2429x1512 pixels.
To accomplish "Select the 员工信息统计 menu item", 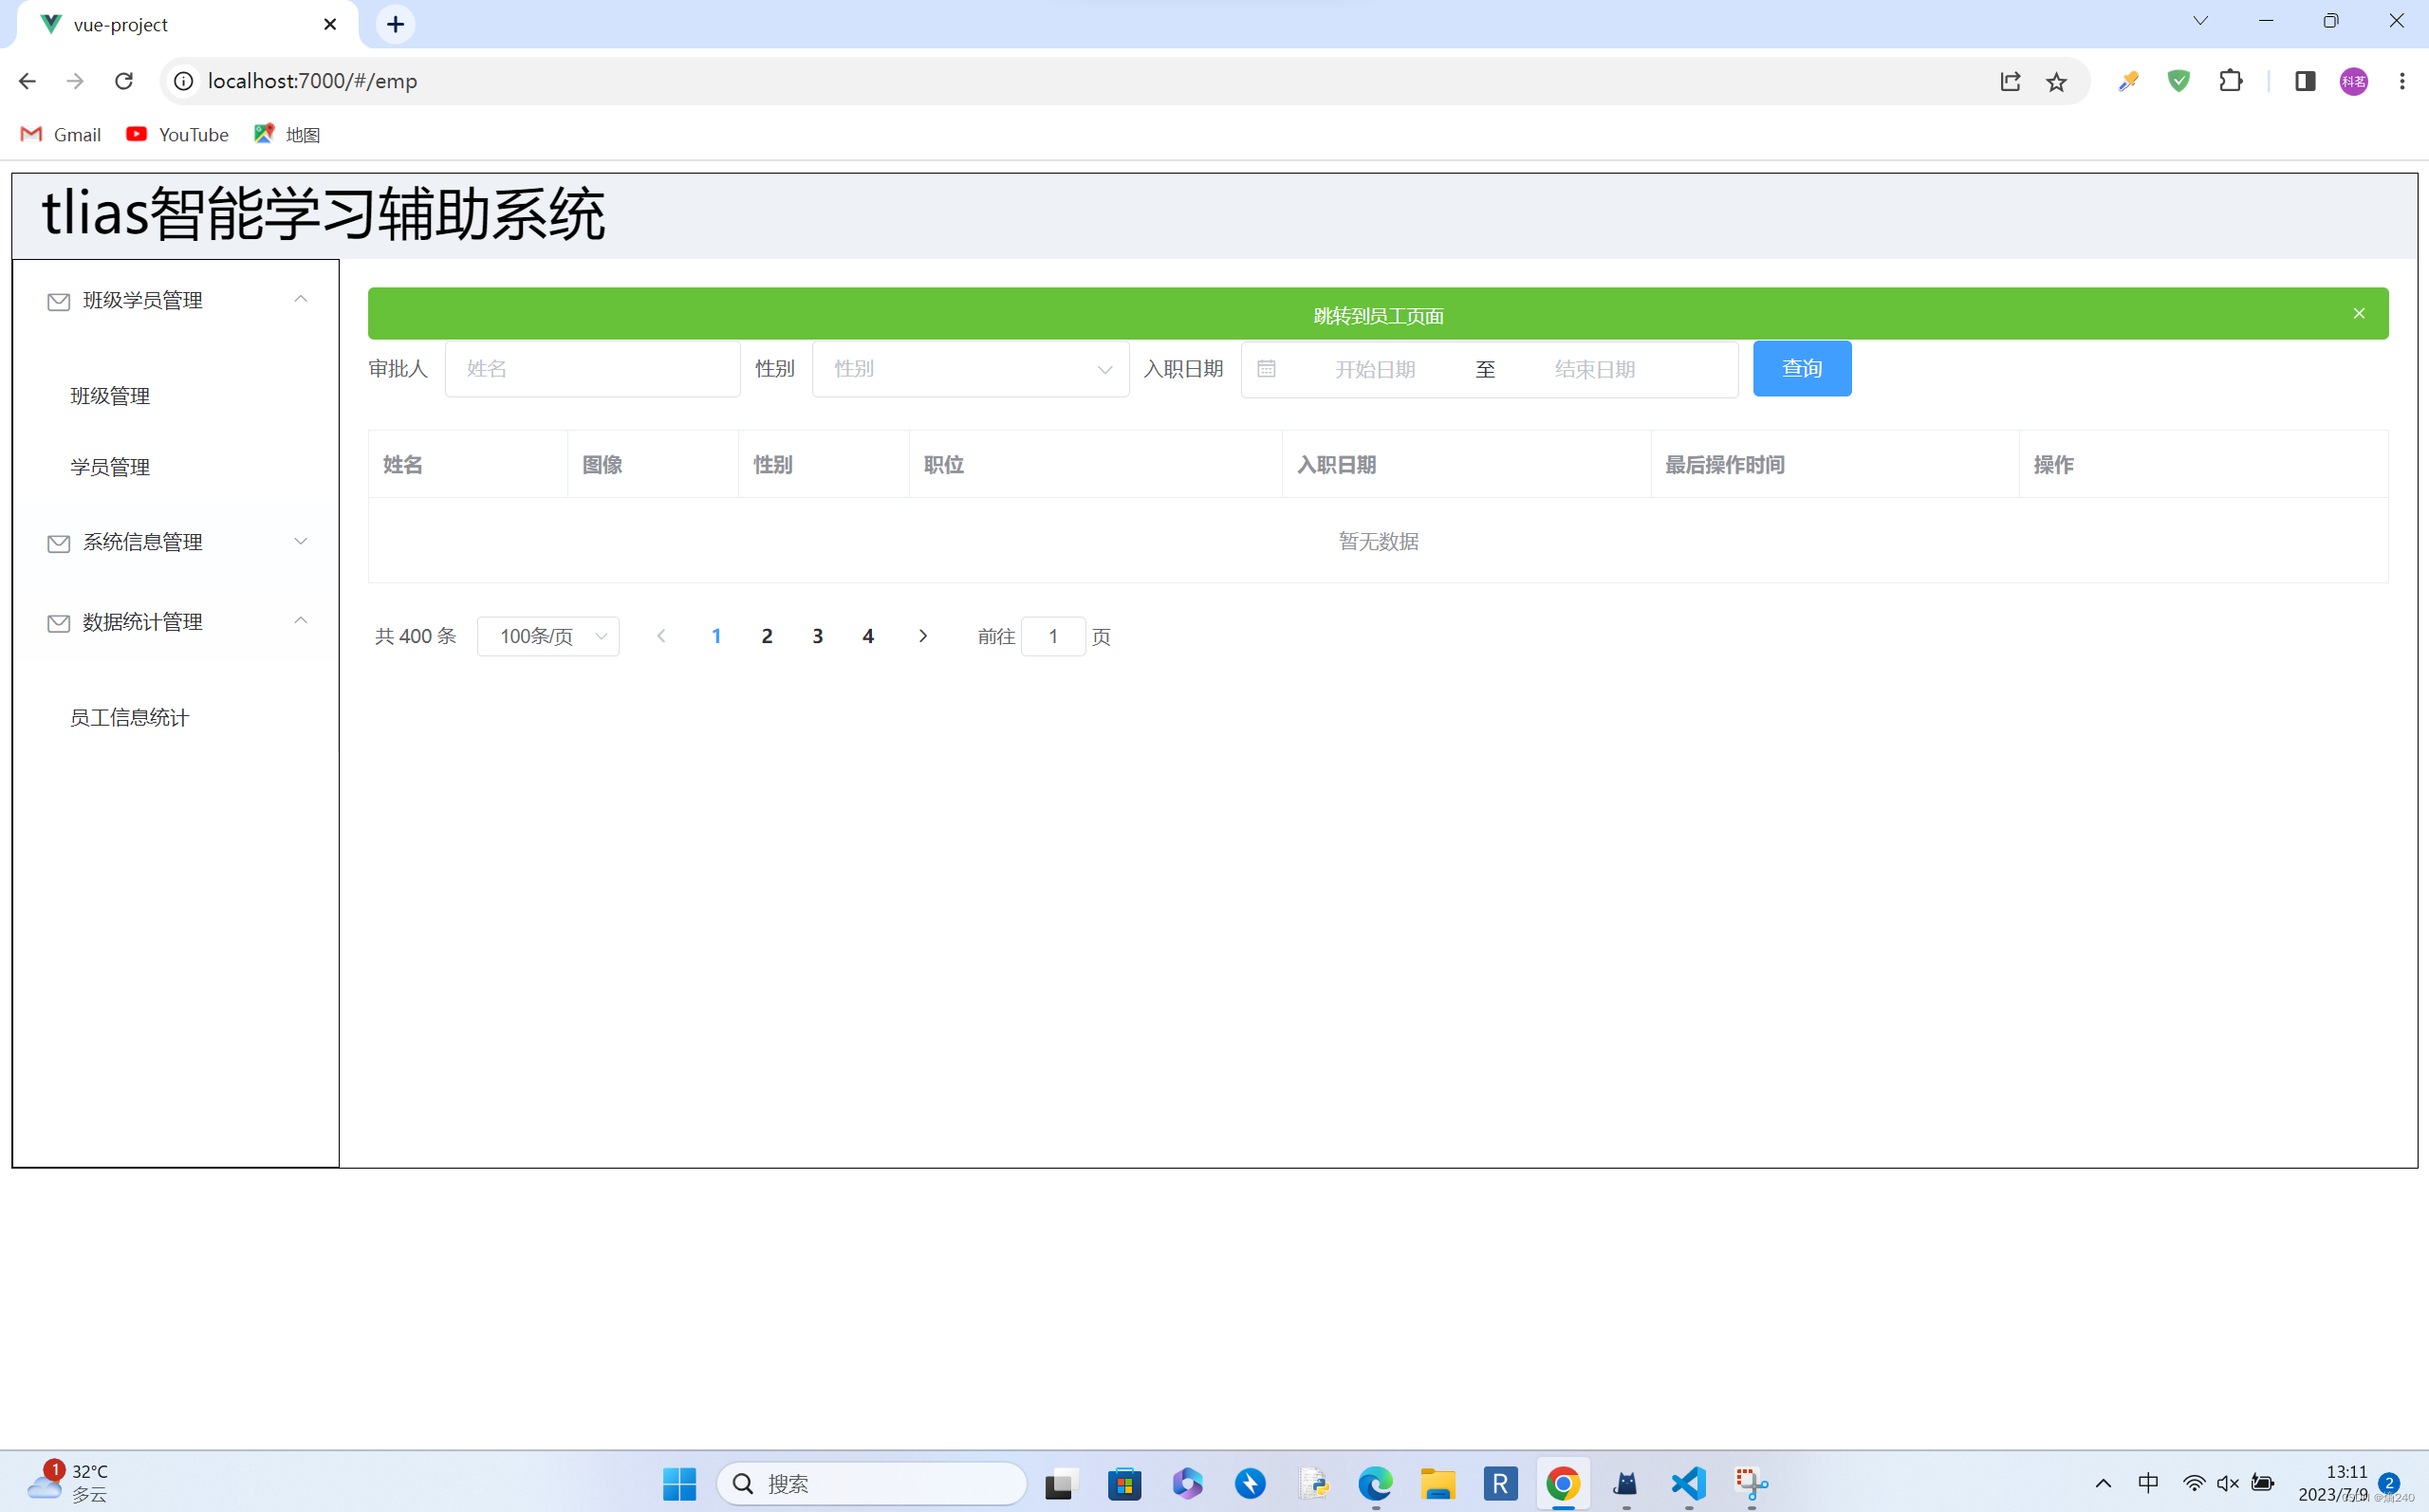I will 131,716.
